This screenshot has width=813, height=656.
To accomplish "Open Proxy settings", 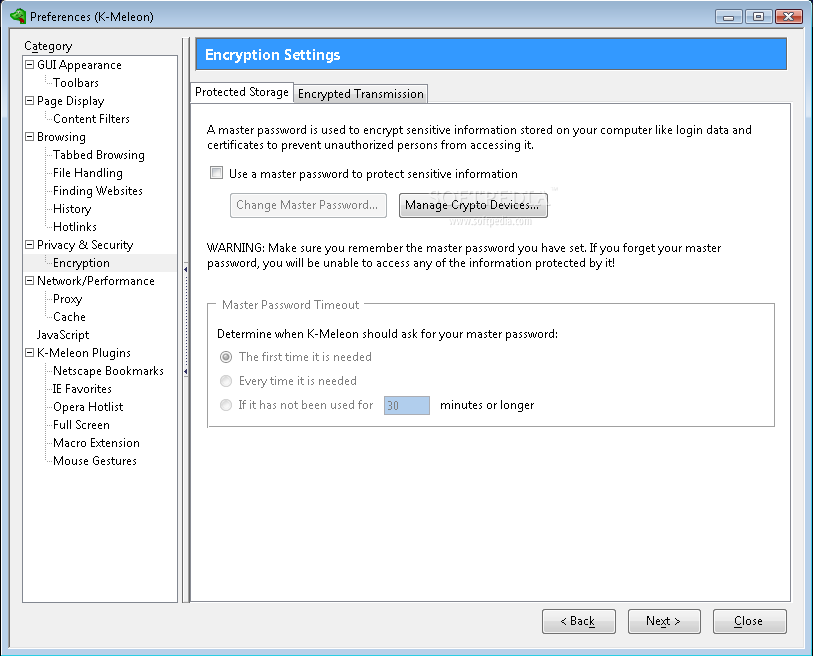I will point(67,299).
